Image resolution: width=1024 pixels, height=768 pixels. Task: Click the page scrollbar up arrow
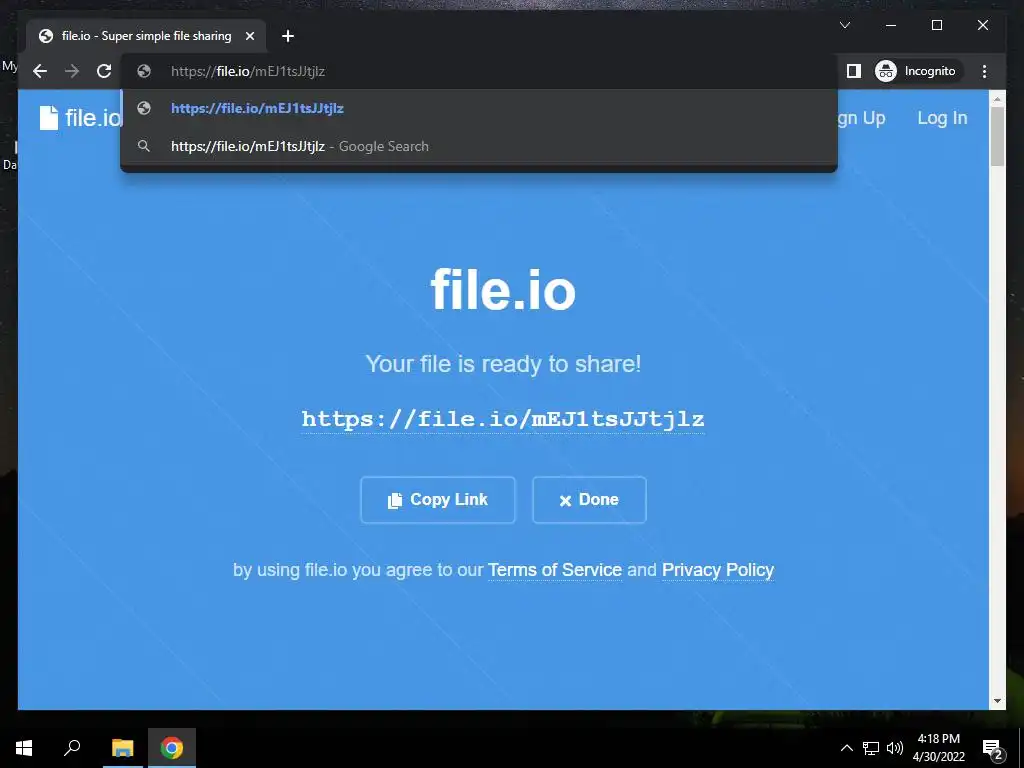tap(997, 99)
